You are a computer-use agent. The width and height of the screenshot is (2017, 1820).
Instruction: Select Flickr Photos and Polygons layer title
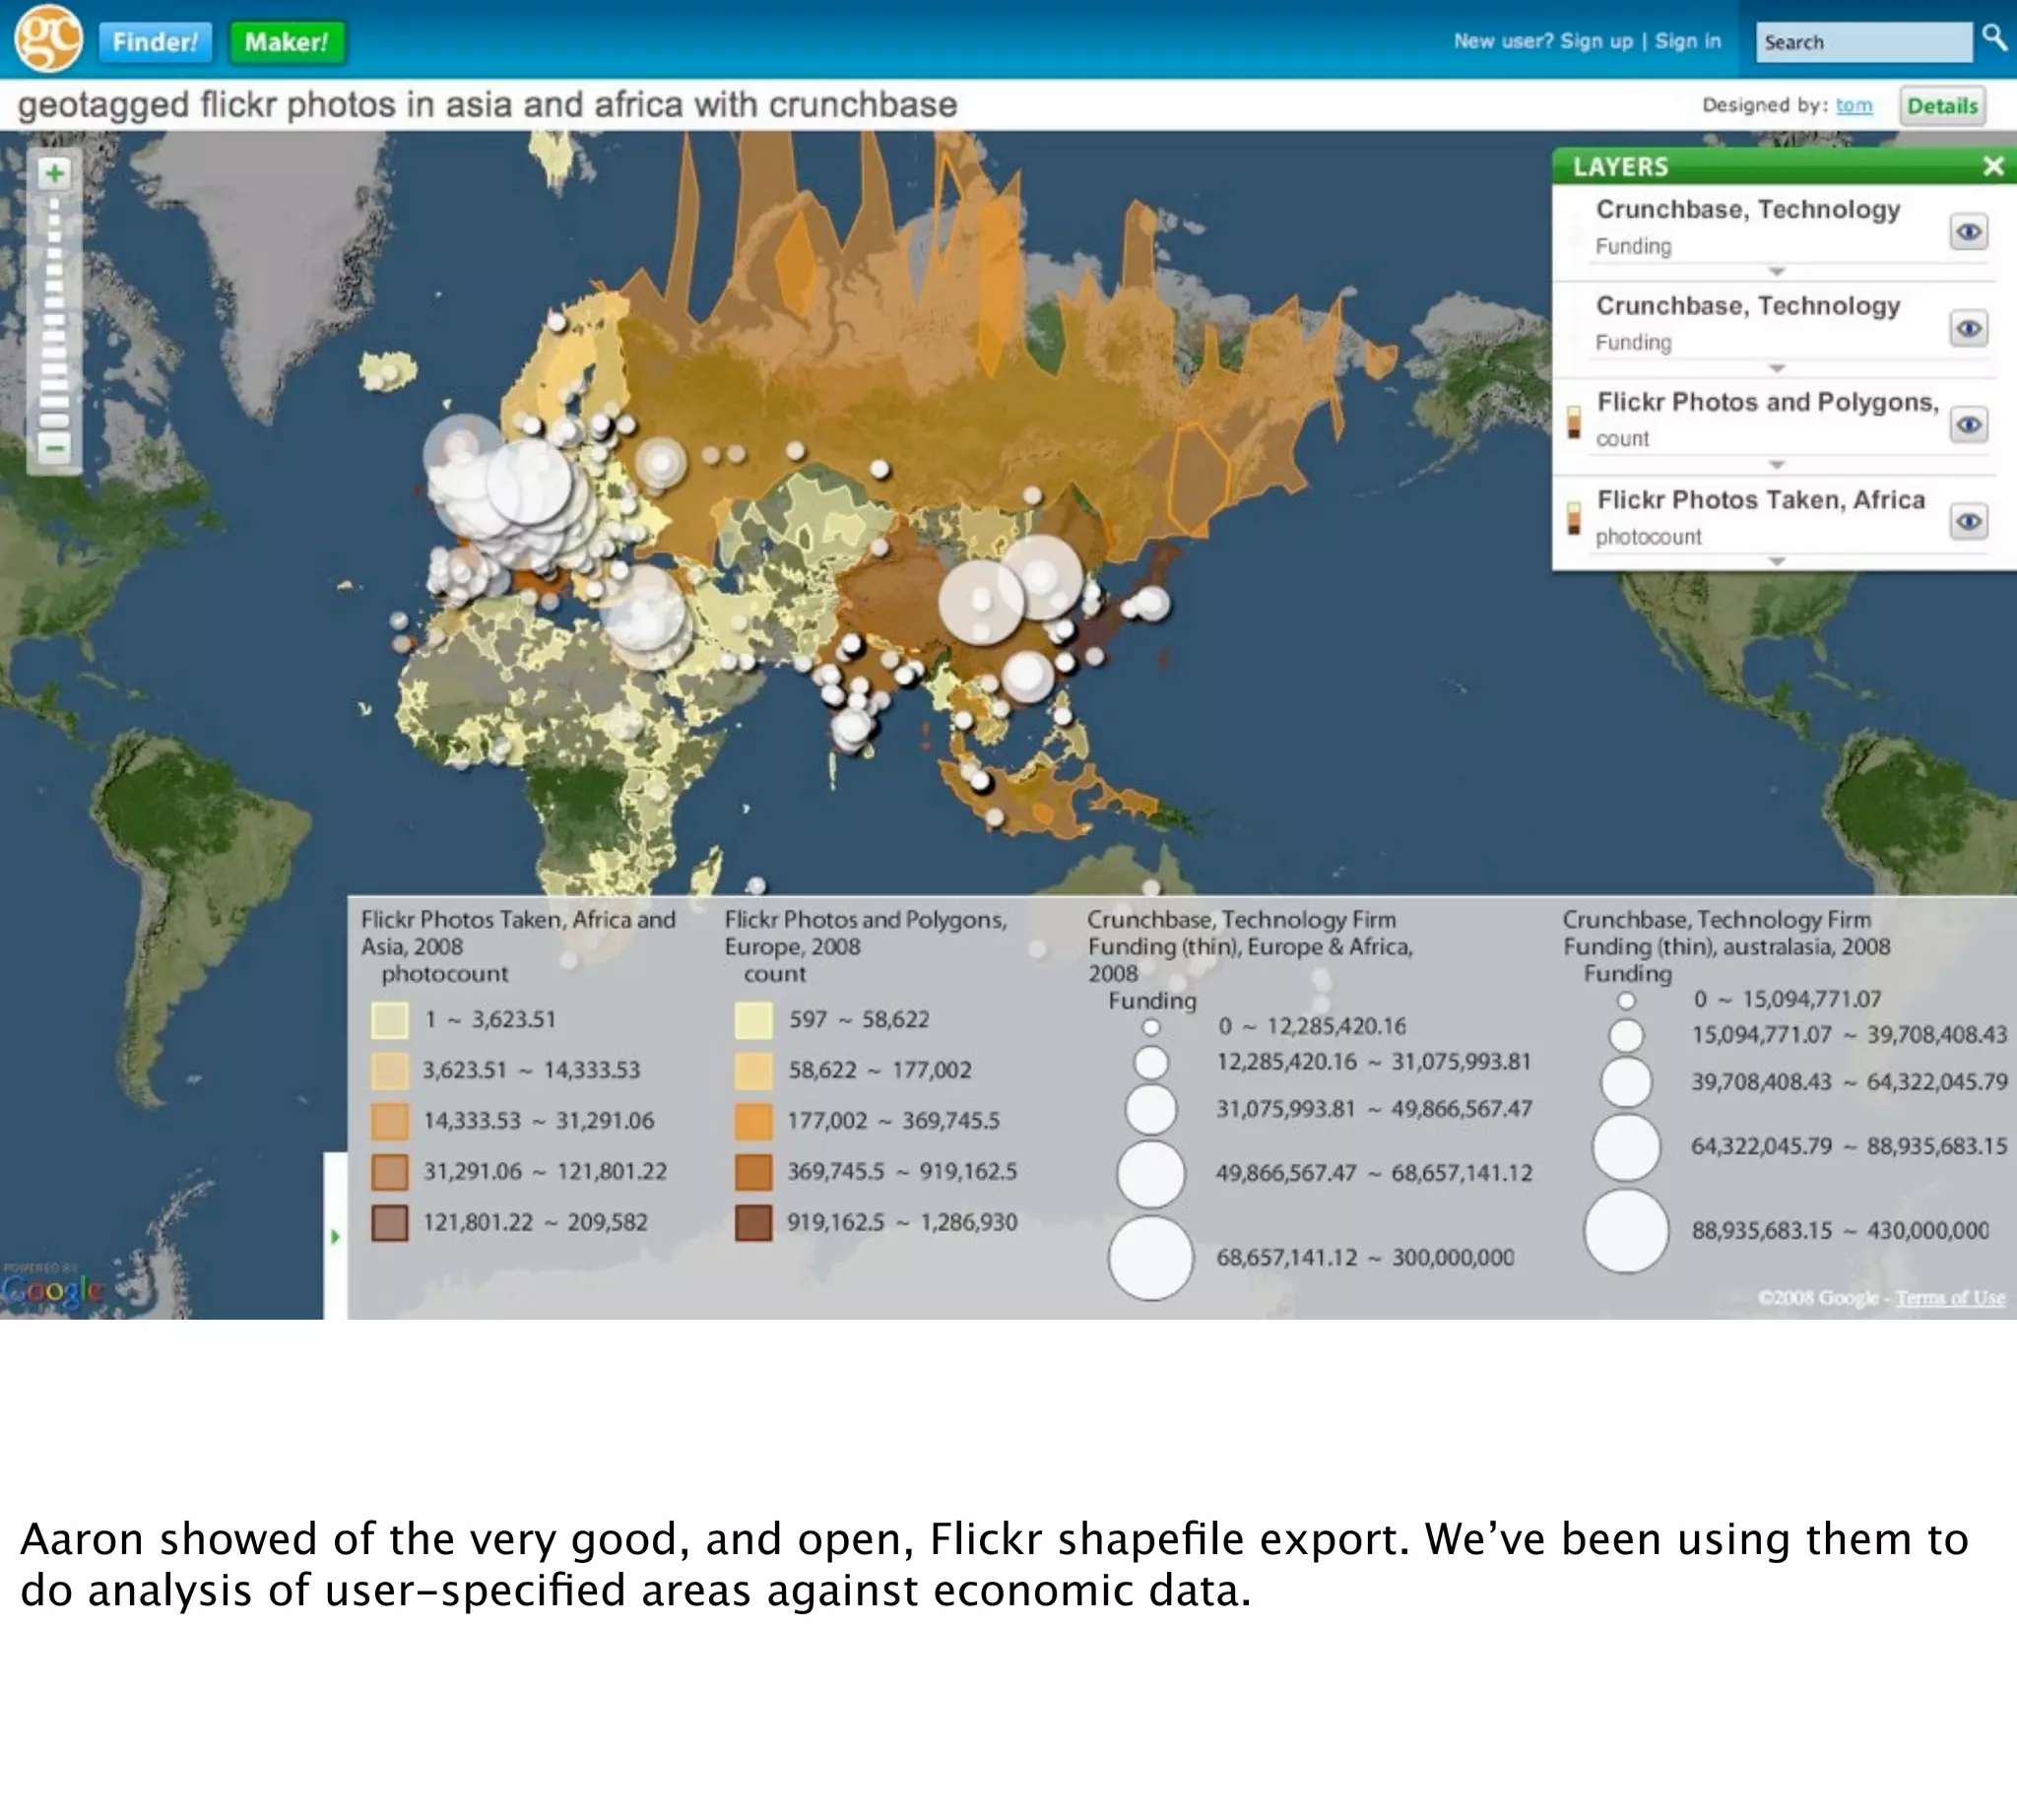1767,402
